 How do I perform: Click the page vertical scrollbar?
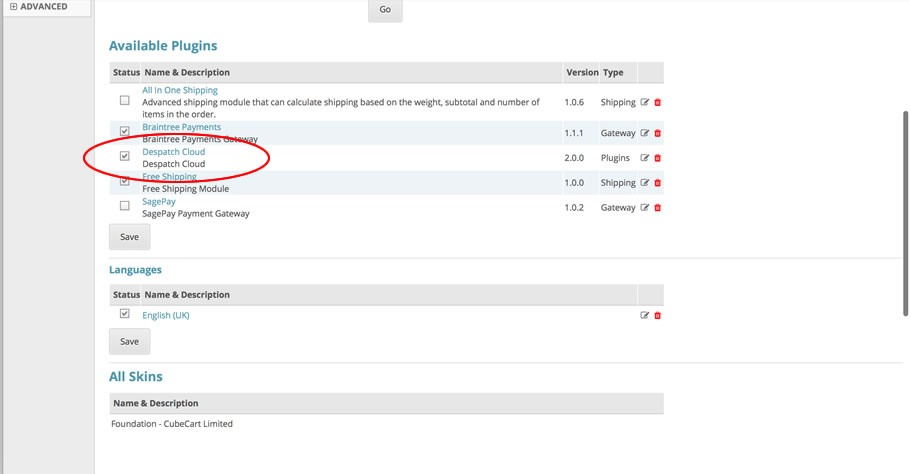point(905,214)
